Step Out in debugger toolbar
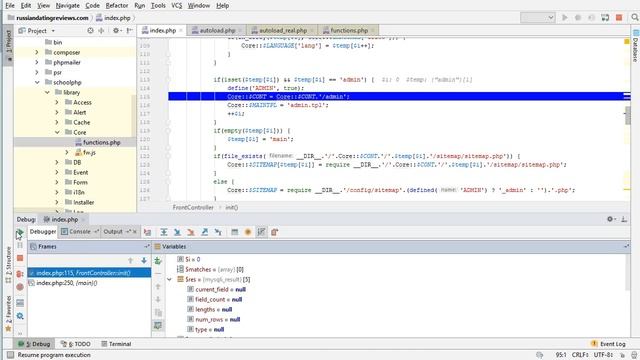This screenshot has height=360, width=640. point(204,232)
